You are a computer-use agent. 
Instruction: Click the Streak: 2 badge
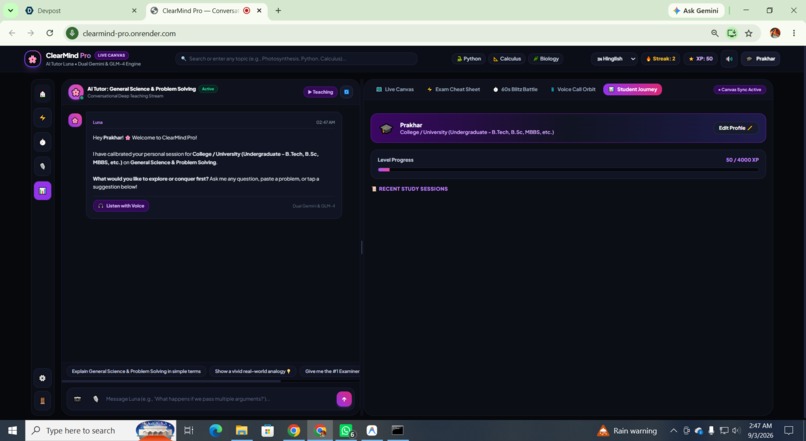tap(661, 59)
